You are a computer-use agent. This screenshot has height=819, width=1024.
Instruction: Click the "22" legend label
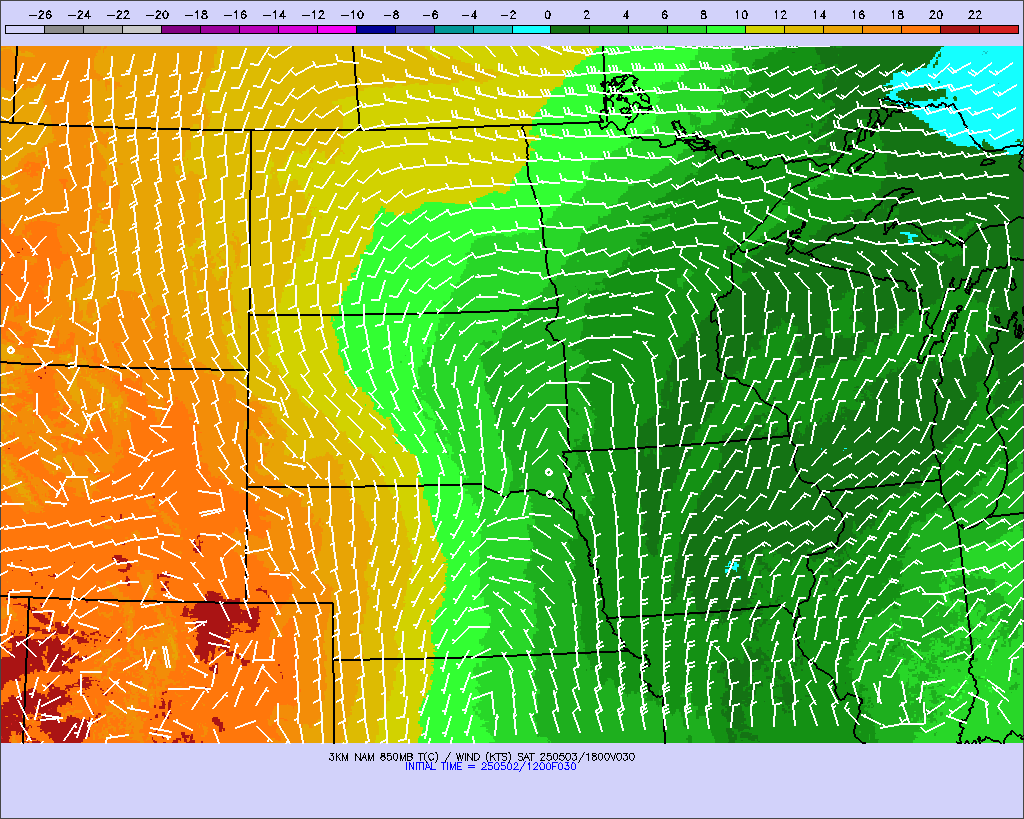tap(975, 14)
